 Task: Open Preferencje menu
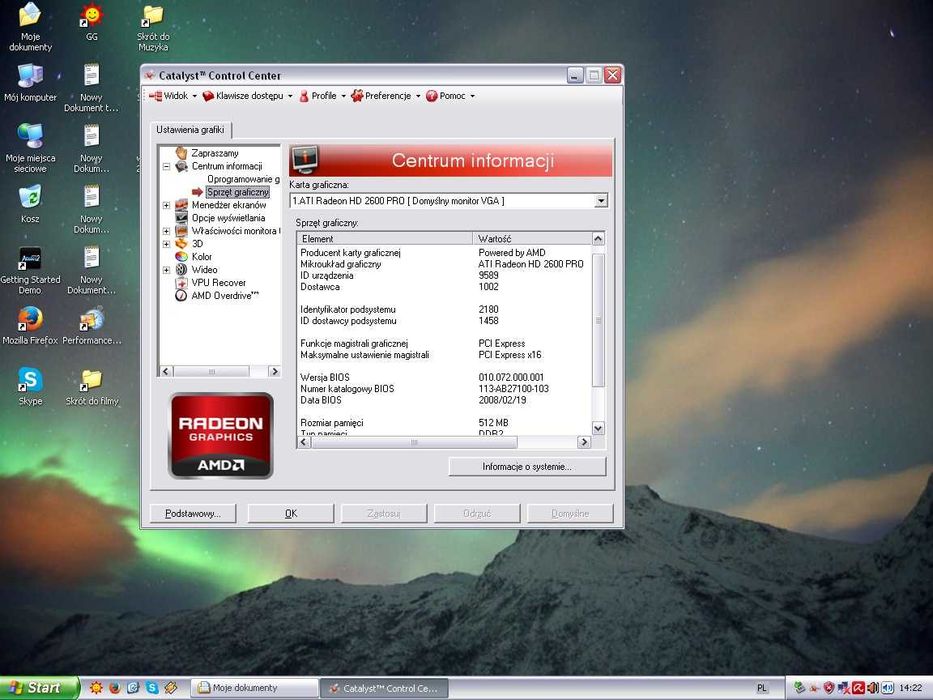386,96
